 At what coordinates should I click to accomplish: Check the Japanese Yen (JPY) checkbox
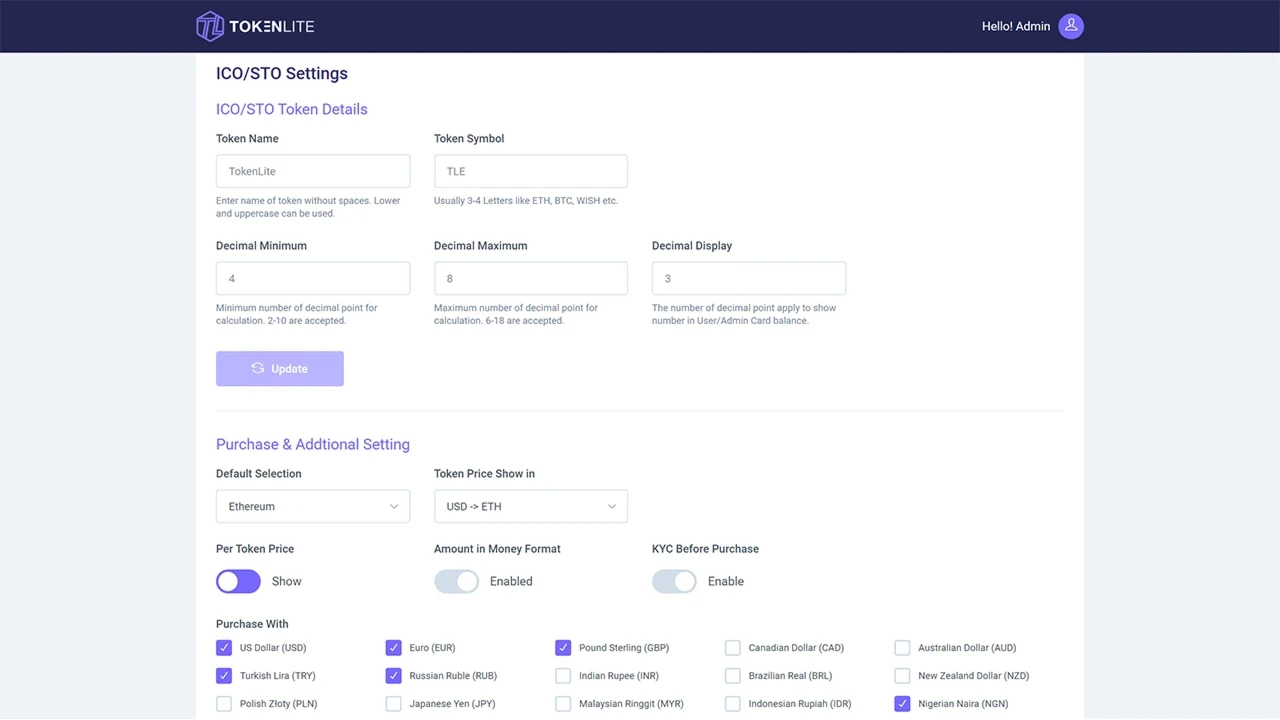tap(394, 704)
